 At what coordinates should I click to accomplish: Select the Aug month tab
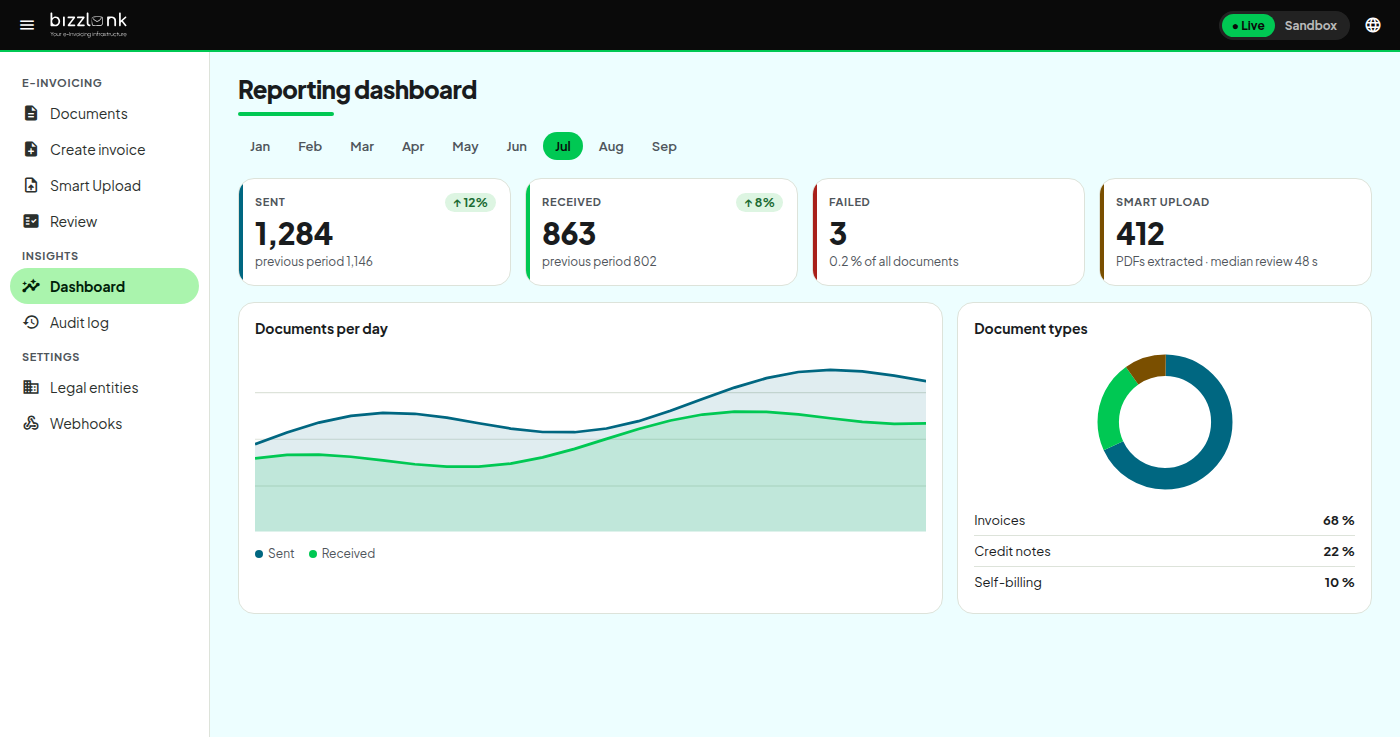(x=611, y=146)
